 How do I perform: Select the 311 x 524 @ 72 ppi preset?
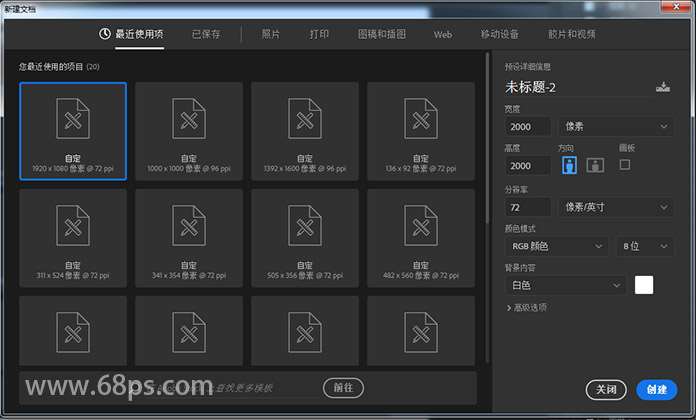point(73,238)
